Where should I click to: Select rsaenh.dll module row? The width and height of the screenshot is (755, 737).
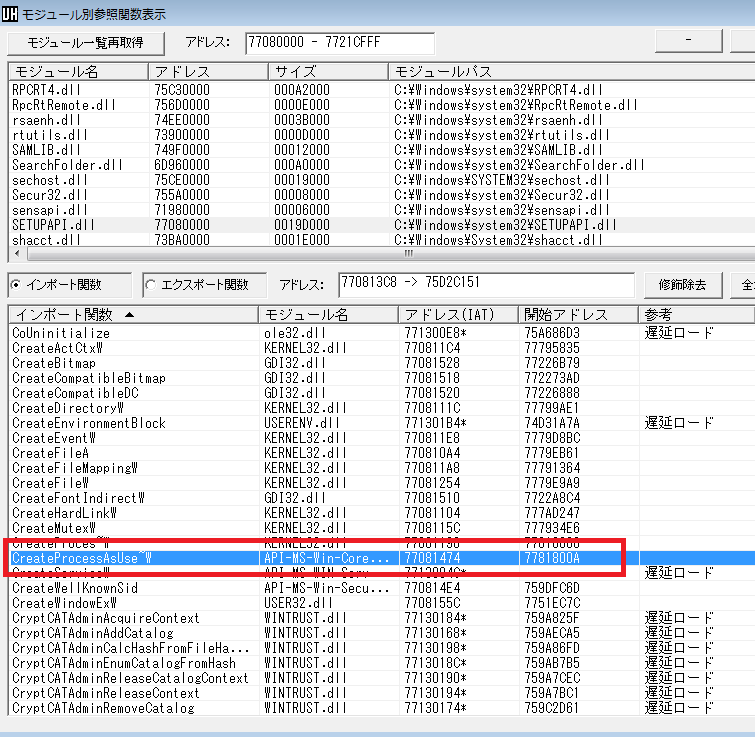pyautogui.click(x=382, y=120)
